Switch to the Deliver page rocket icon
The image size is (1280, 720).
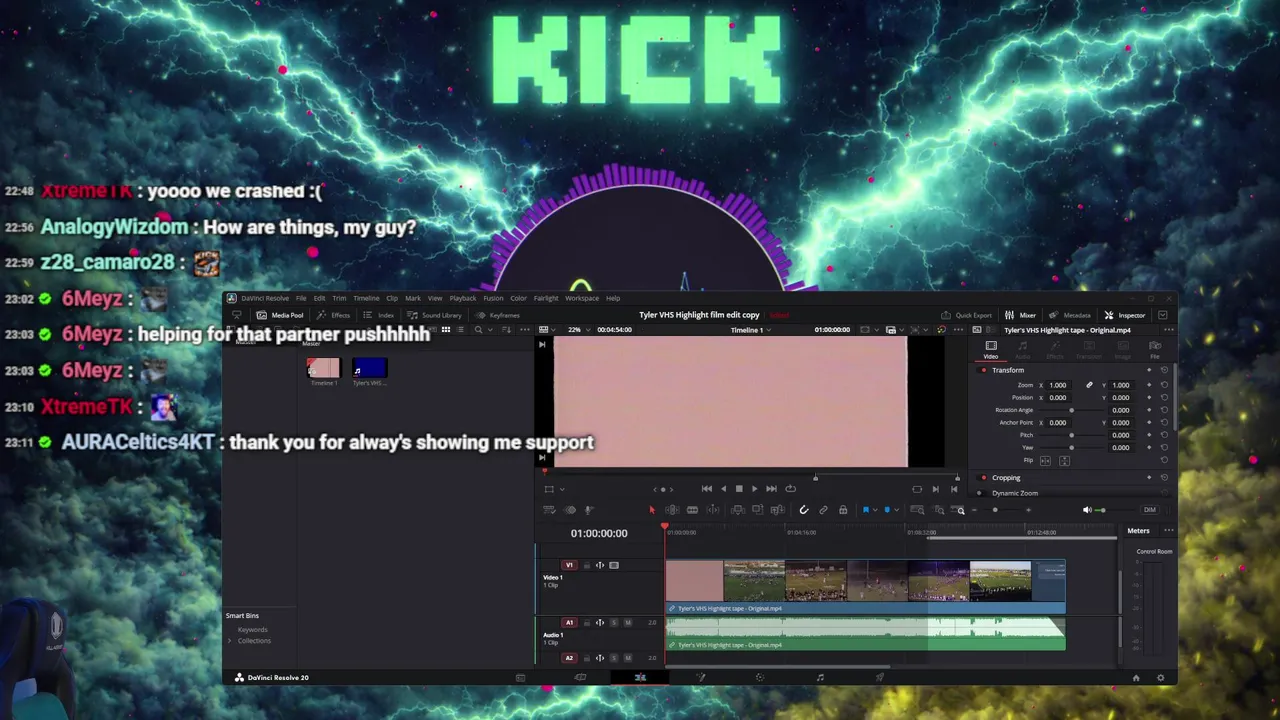[x=880, y=677]
